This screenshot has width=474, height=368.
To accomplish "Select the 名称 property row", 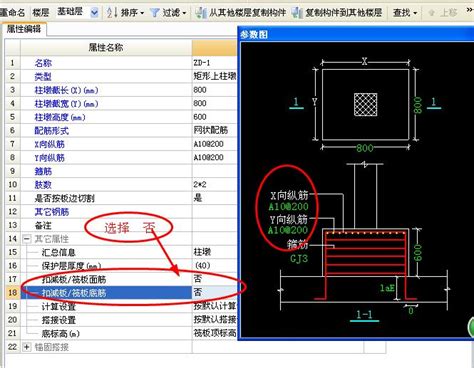I will click(106, 63).
